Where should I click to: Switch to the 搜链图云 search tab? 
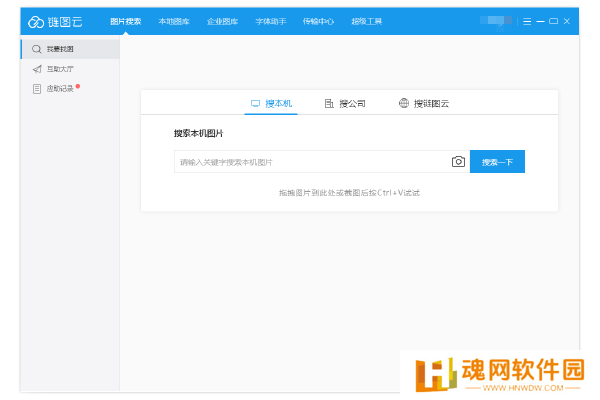tap(424, 103)
